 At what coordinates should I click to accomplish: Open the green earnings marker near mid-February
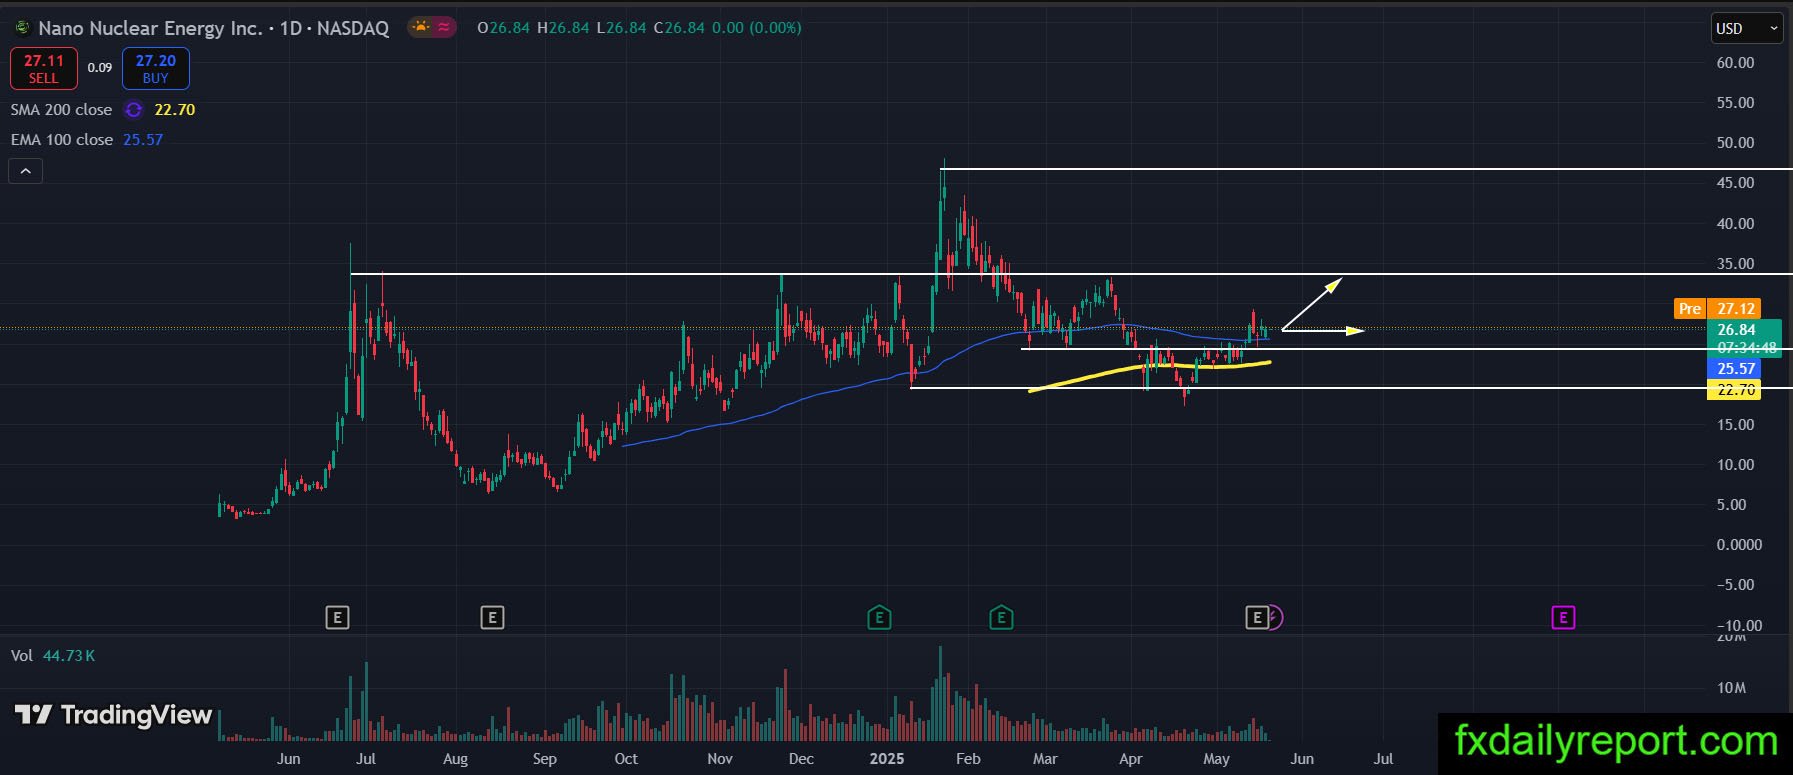click(1001, 618)
